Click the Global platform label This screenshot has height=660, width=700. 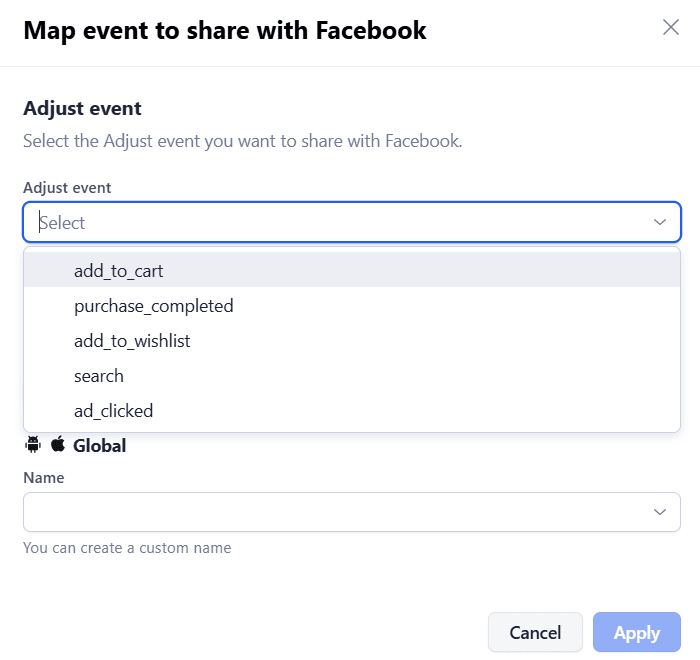tap(100, 446)
